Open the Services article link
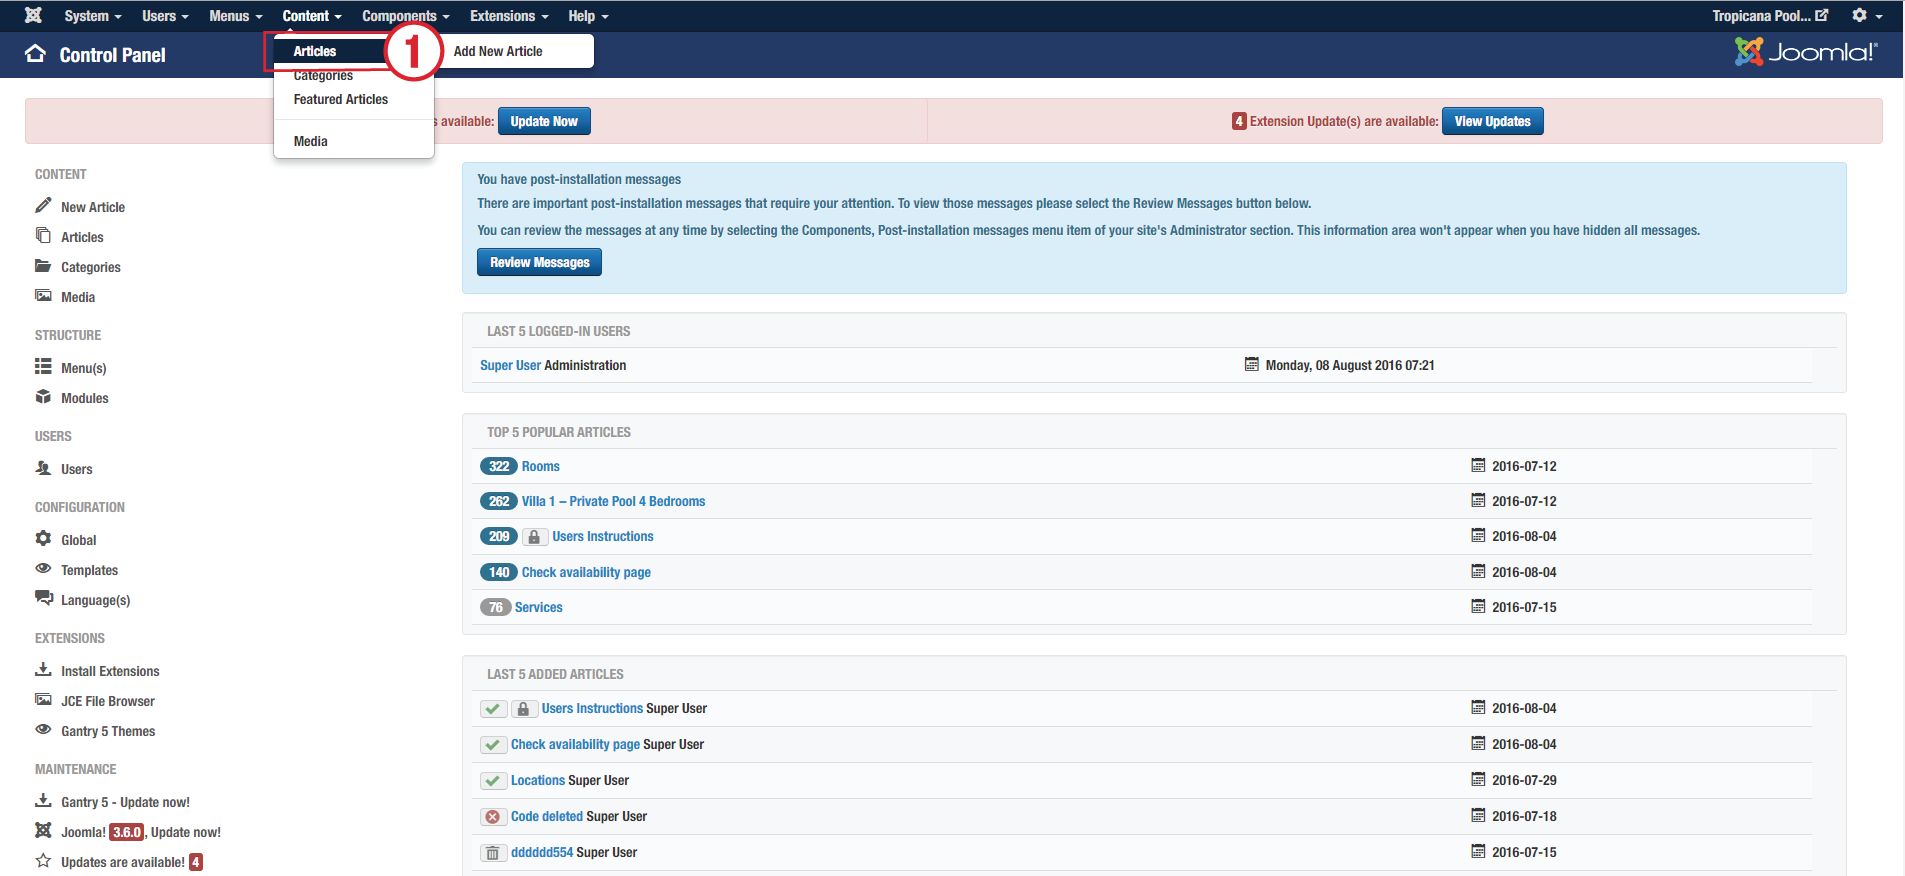The image size is (1905, 876). tap(538, 607)
